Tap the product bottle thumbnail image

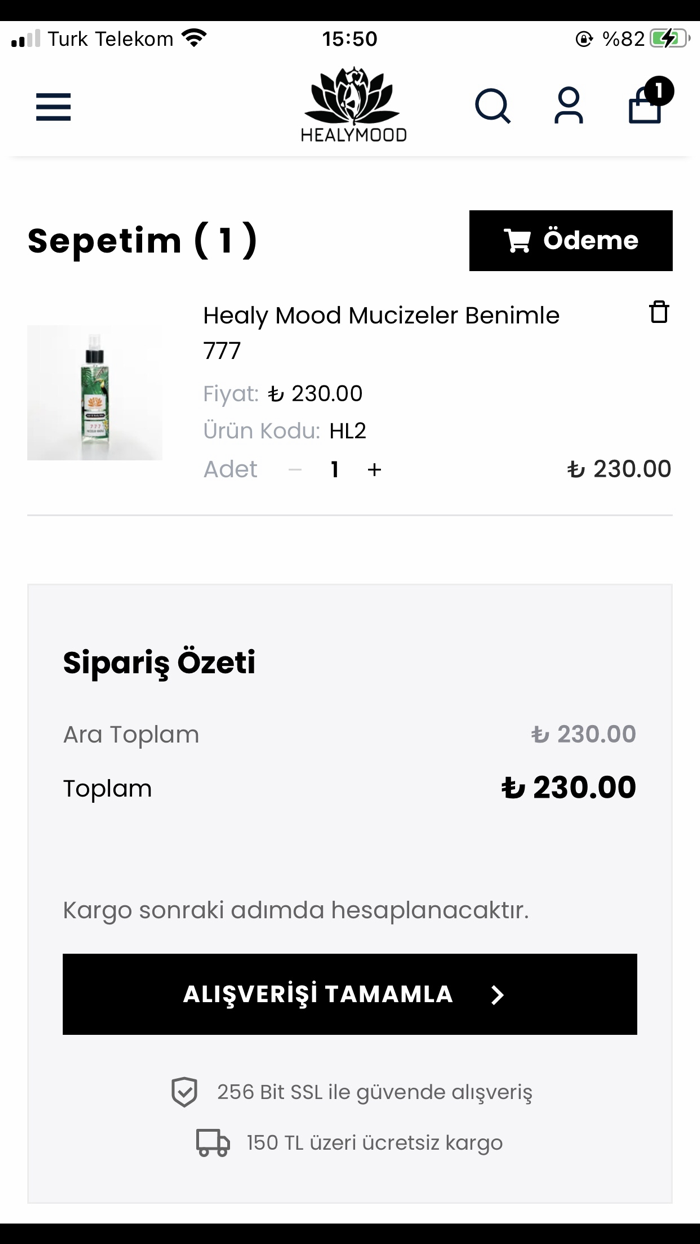point(94,391)
